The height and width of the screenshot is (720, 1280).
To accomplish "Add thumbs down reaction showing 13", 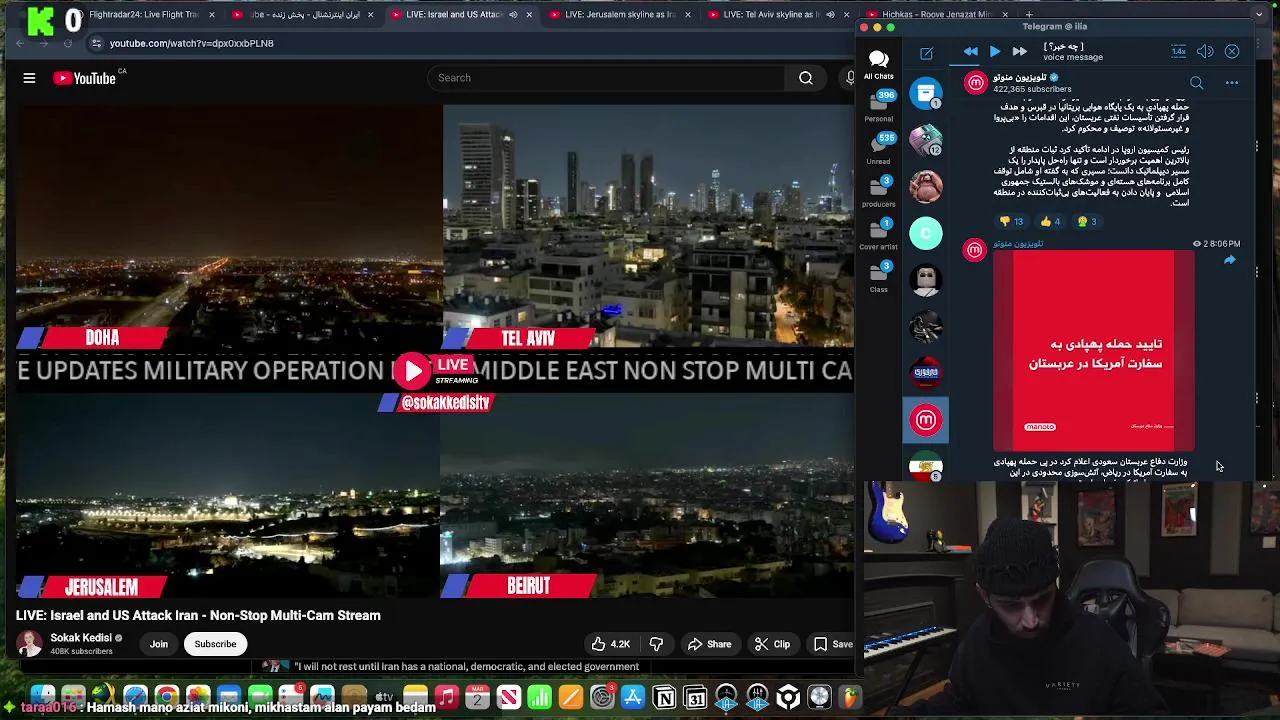I will click(x=1012, y=222).
